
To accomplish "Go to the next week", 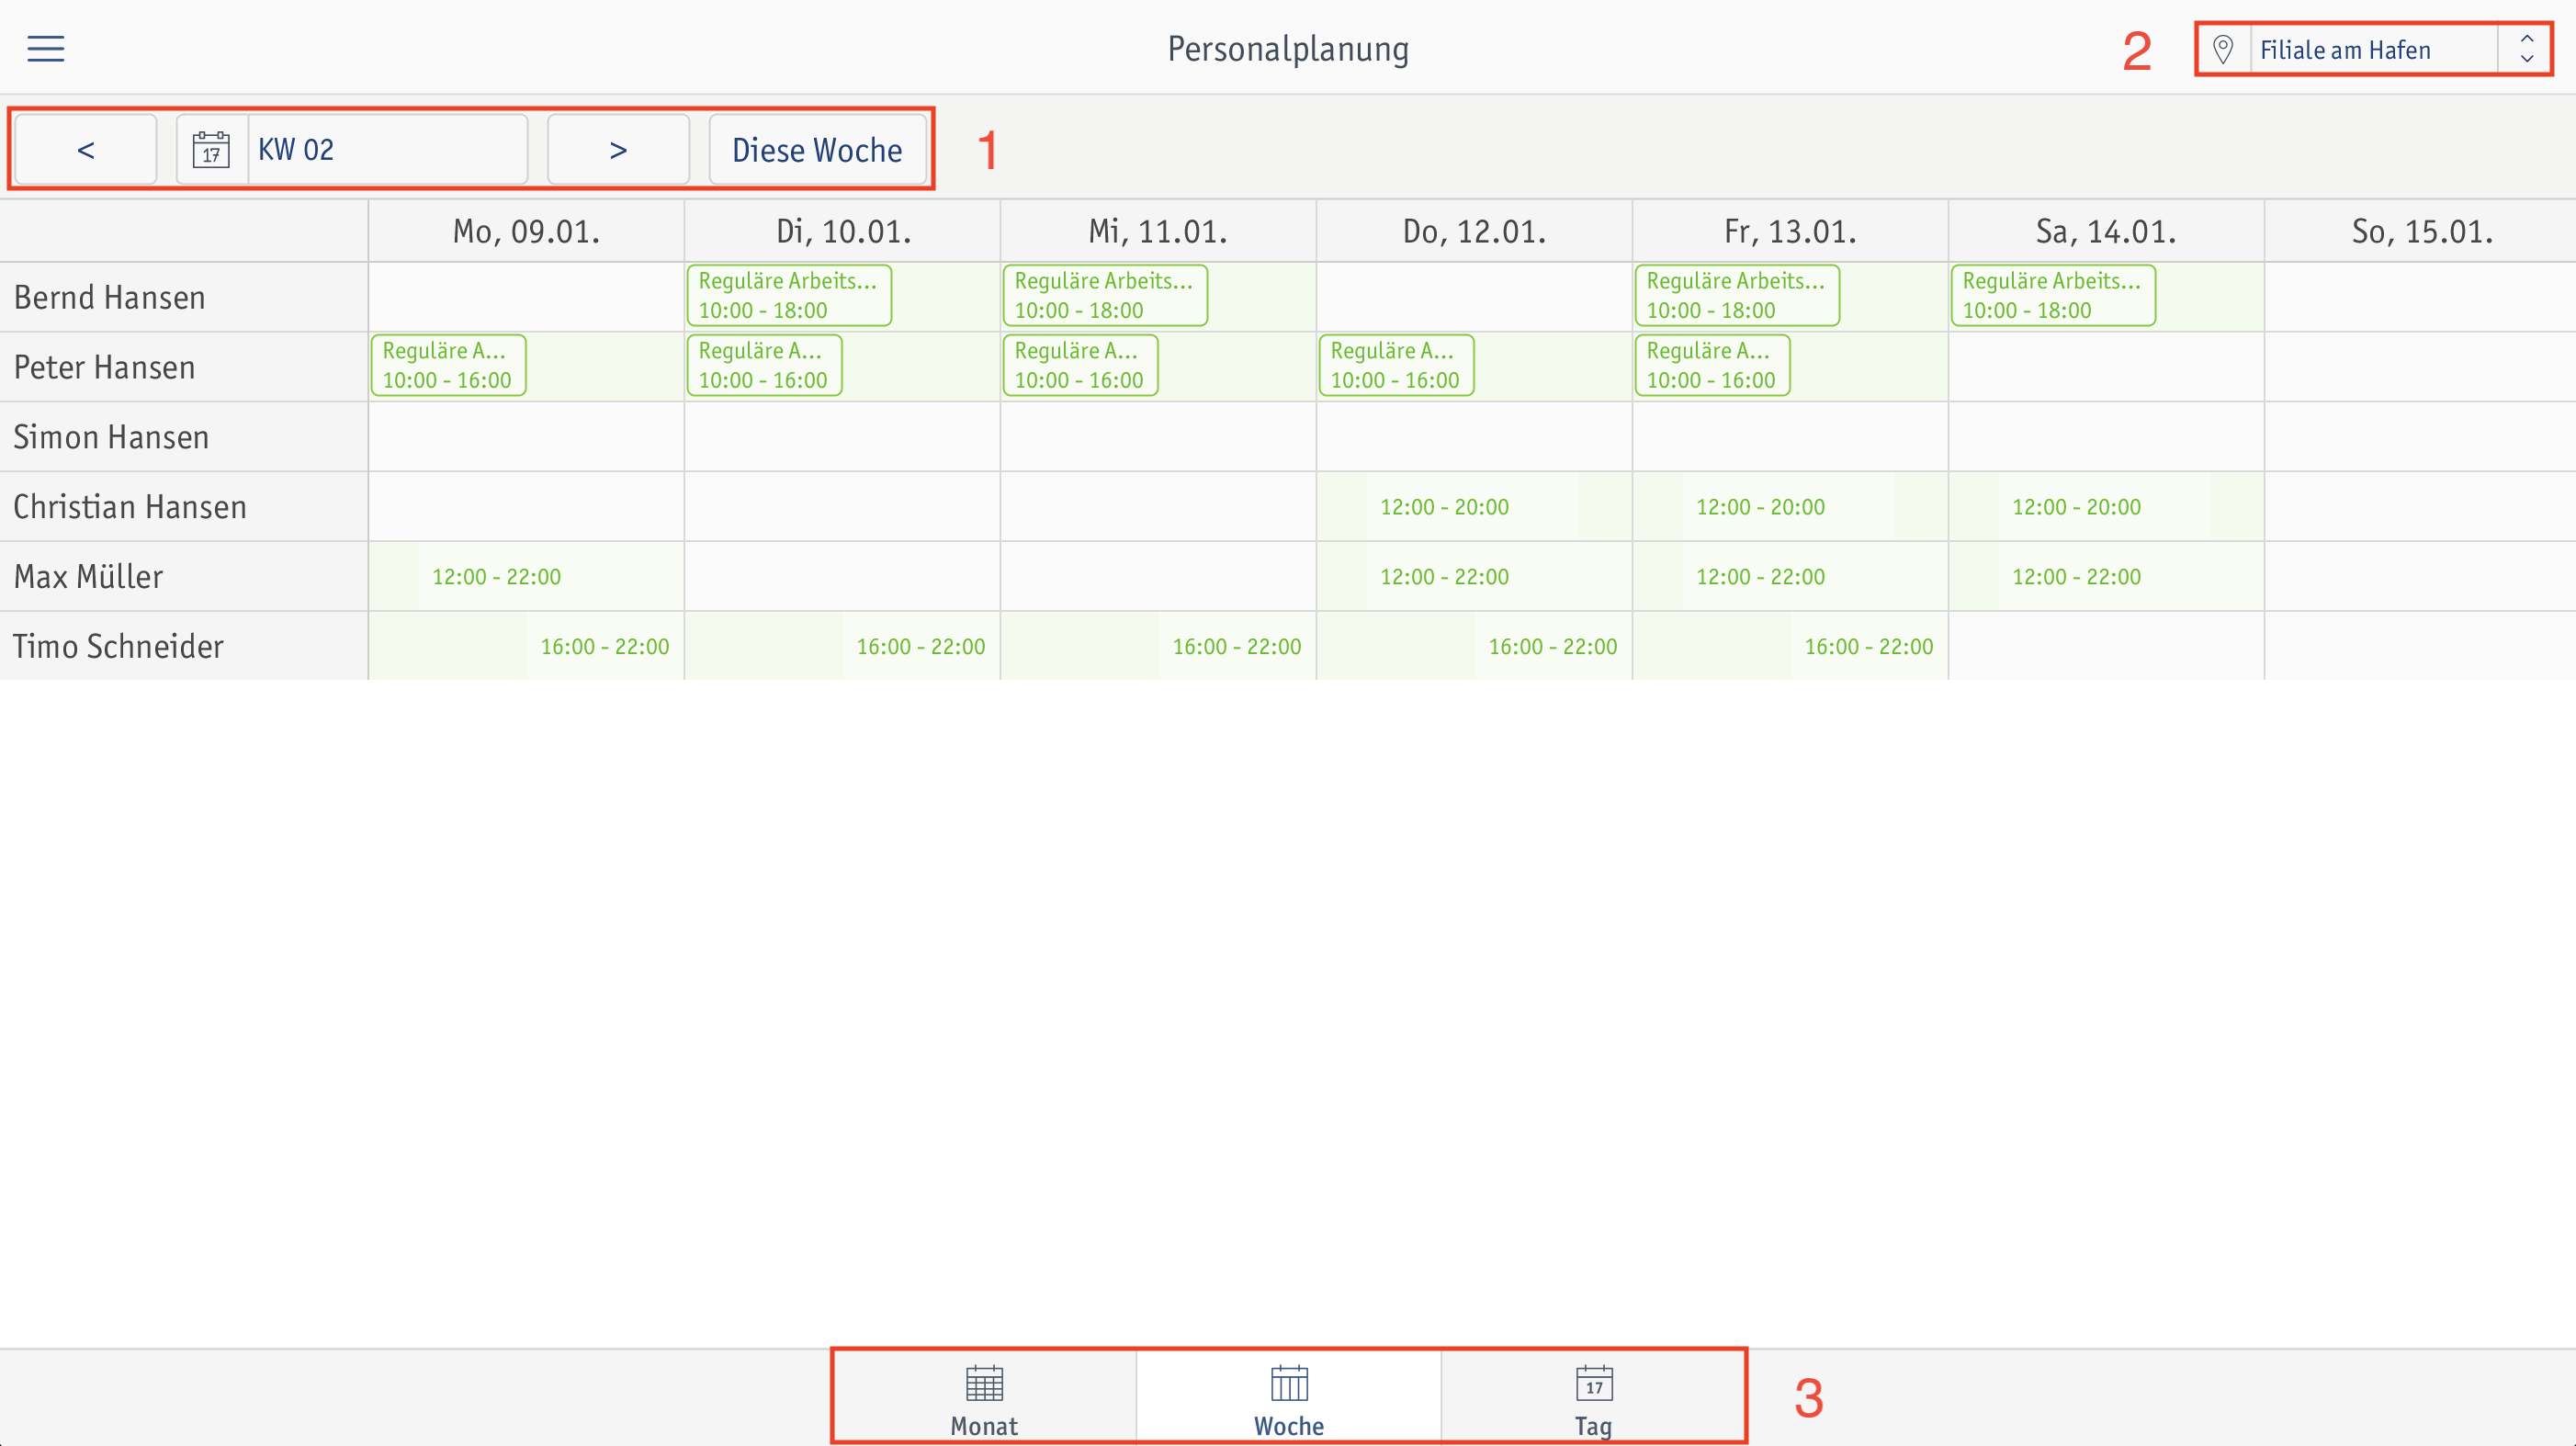I will pos(618,149).
